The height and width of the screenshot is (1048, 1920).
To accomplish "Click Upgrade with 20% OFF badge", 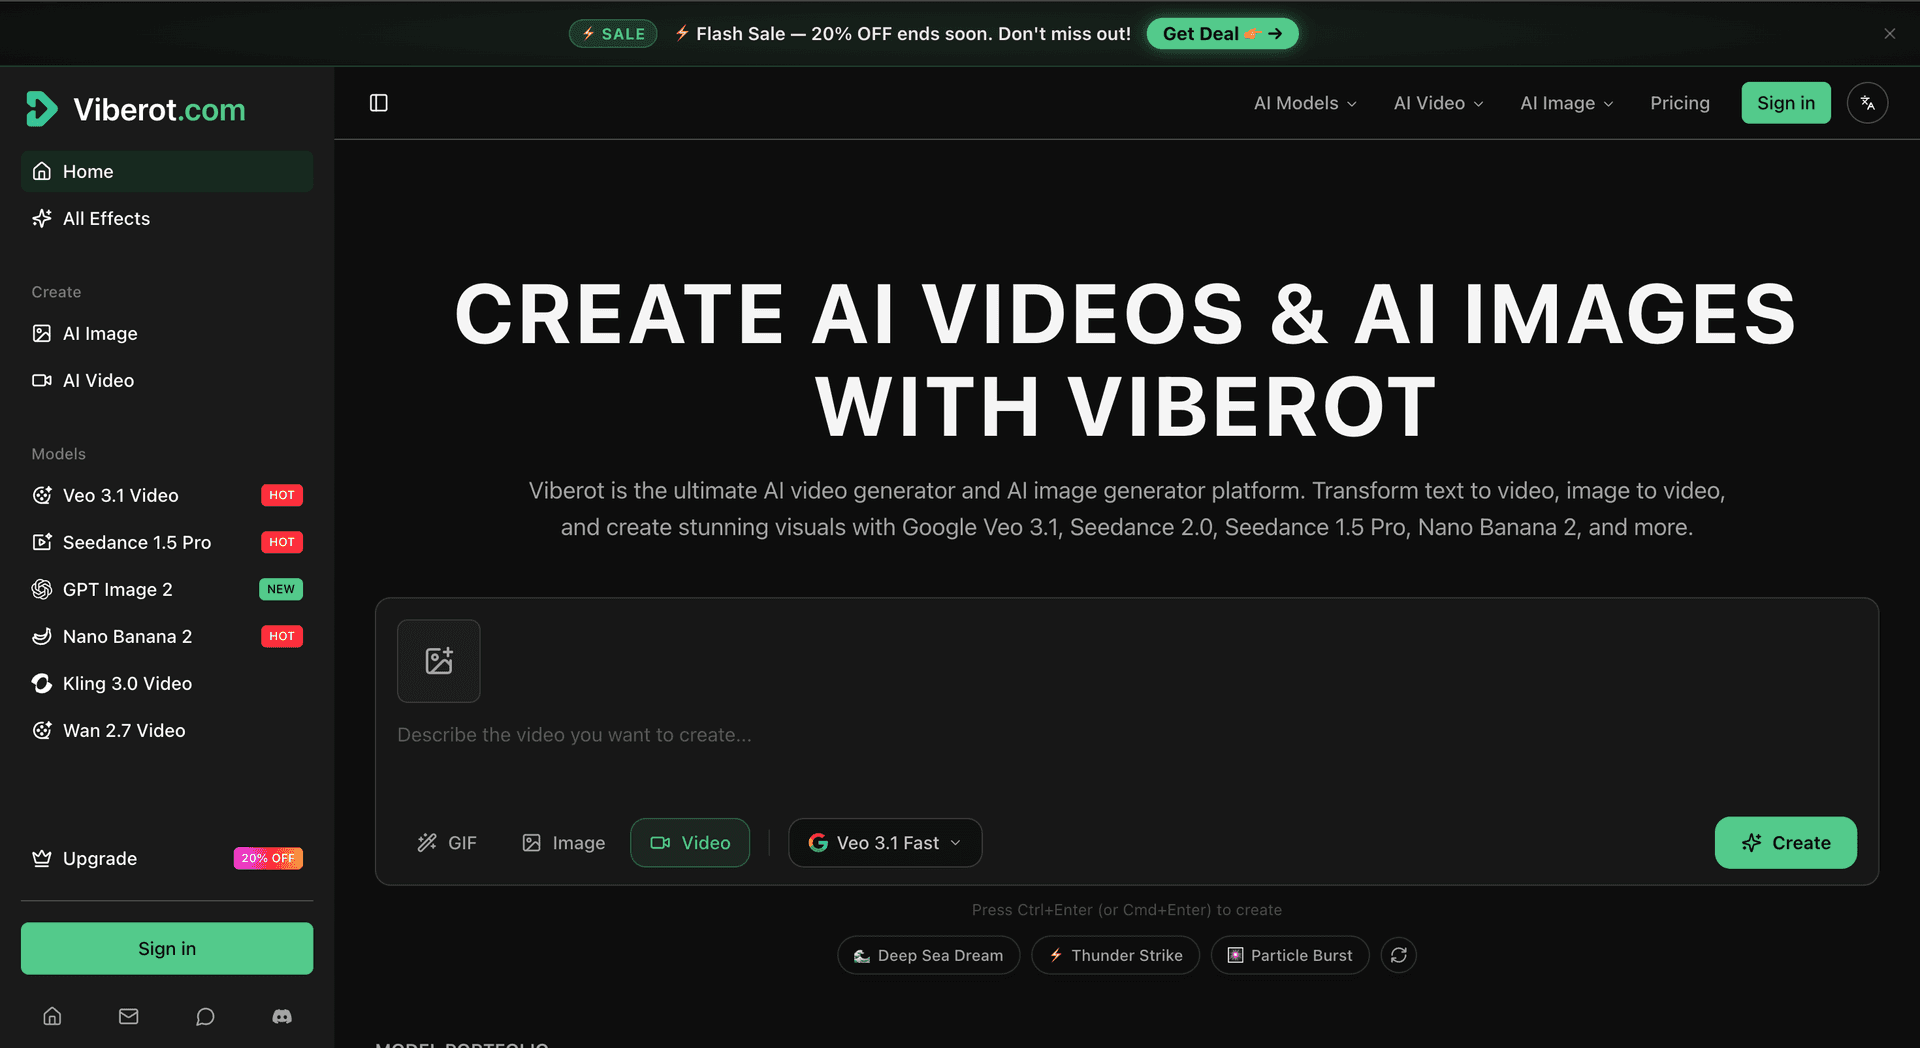I will [x=167, y=858].
